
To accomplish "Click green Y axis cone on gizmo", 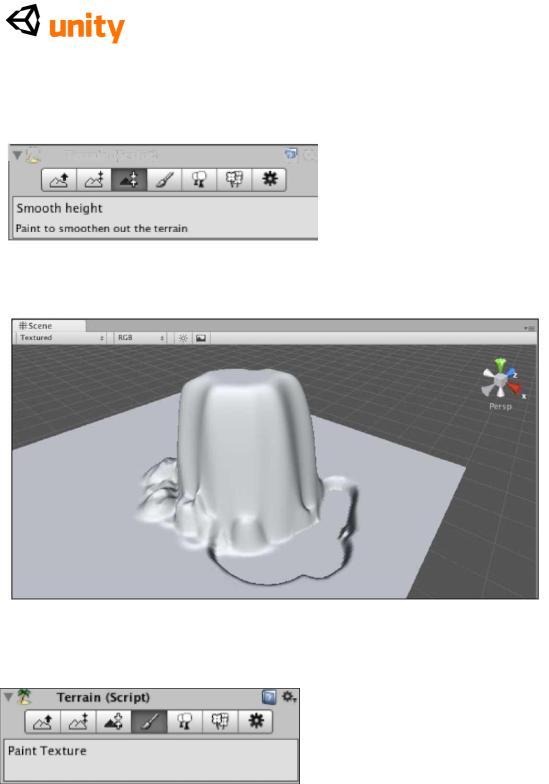I will point(500,364).
